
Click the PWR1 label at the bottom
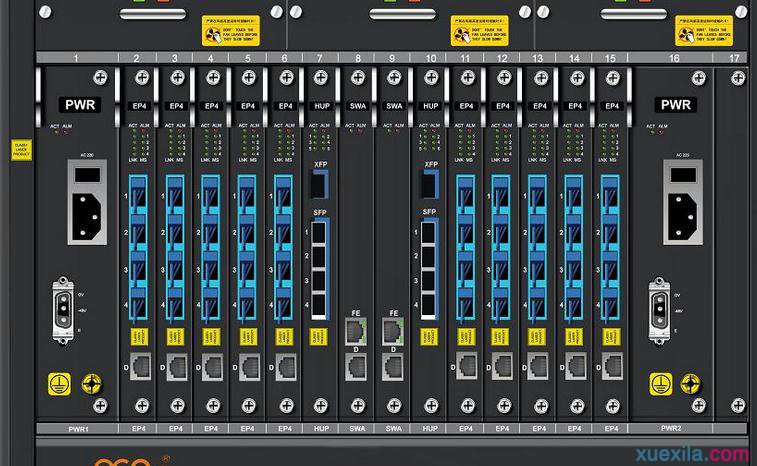click(x=77, y=428)
